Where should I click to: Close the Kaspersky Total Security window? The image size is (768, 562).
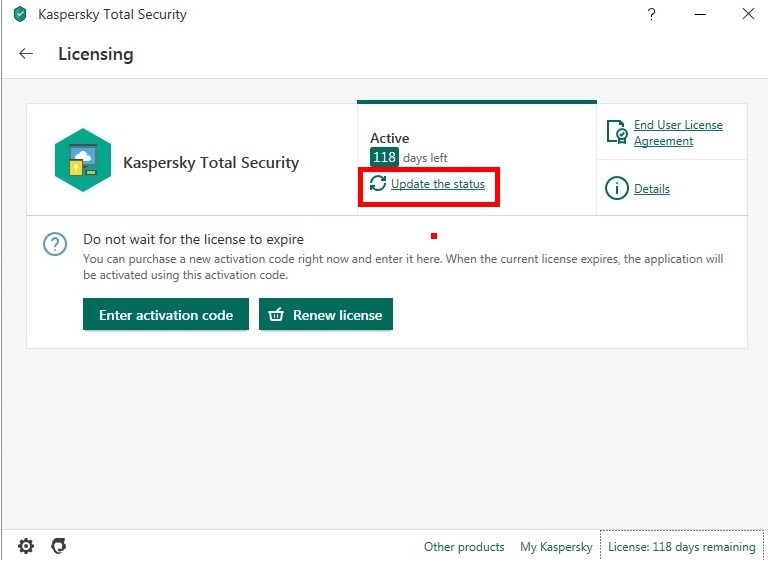pos(747,14)
